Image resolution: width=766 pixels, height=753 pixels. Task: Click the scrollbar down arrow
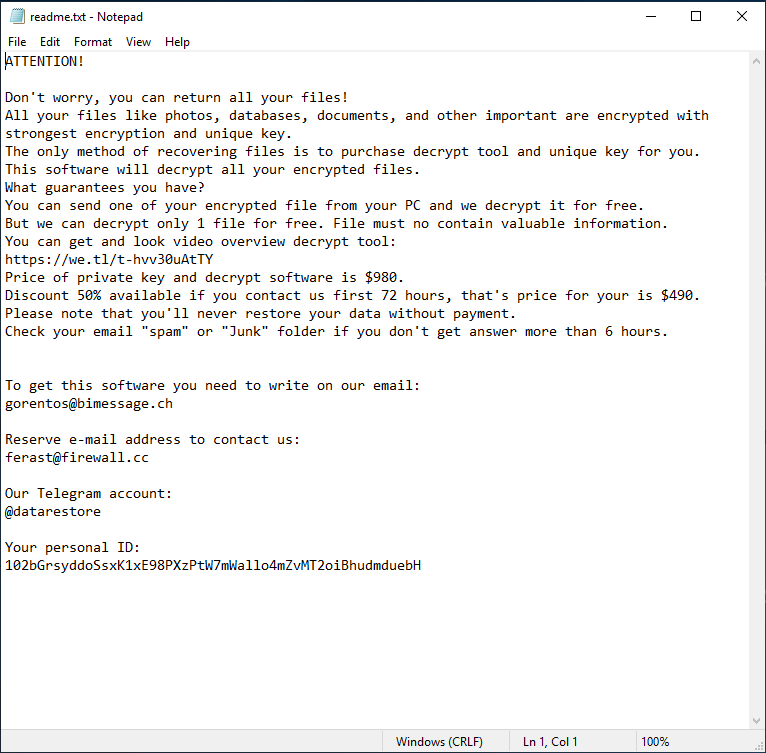(x=756, y=721)
